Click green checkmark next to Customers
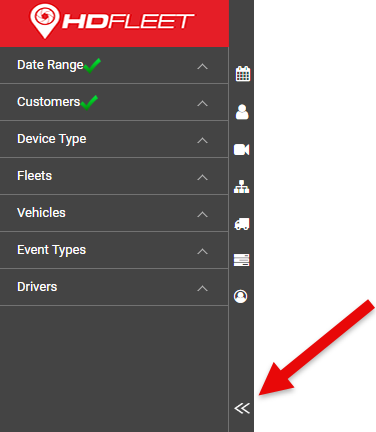Screen dimensions: 376x432 [89, 102]
